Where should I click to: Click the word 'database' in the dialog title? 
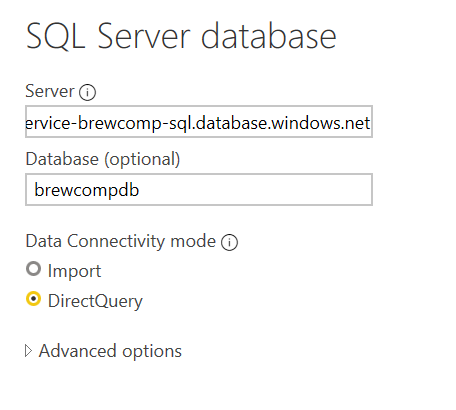coord(269,35)
